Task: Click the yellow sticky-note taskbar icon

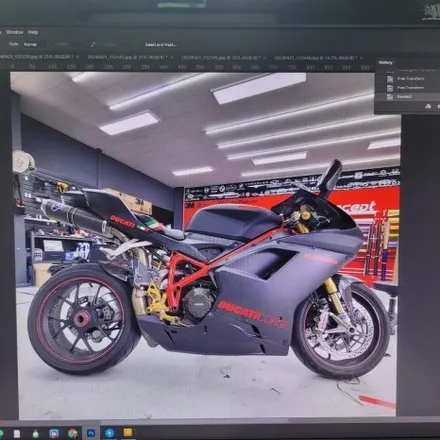Action: coord(128,433)
